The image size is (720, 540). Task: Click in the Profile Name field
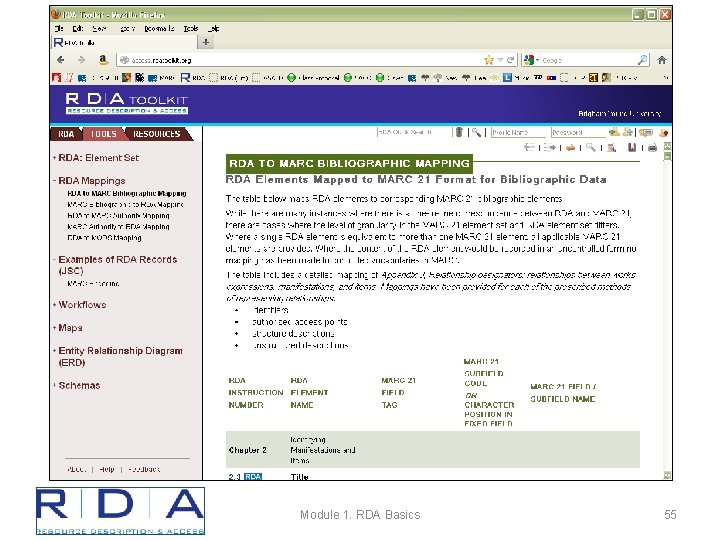tap(518, 132)
